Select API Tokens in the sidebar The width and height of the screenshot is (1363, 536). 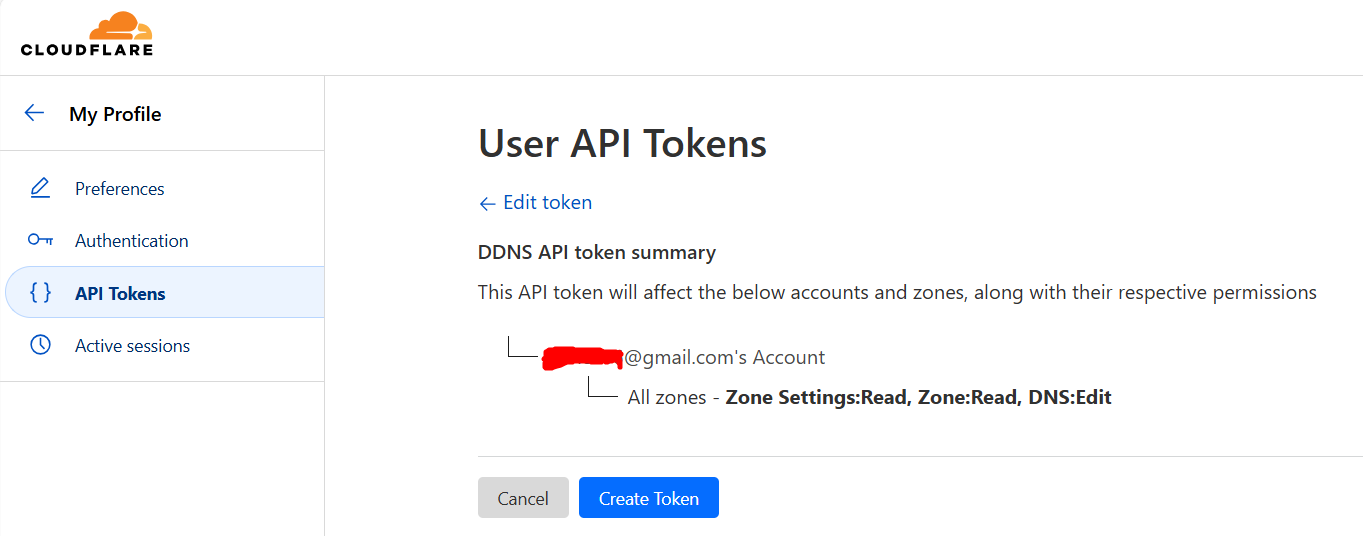[x=165, y=292]
